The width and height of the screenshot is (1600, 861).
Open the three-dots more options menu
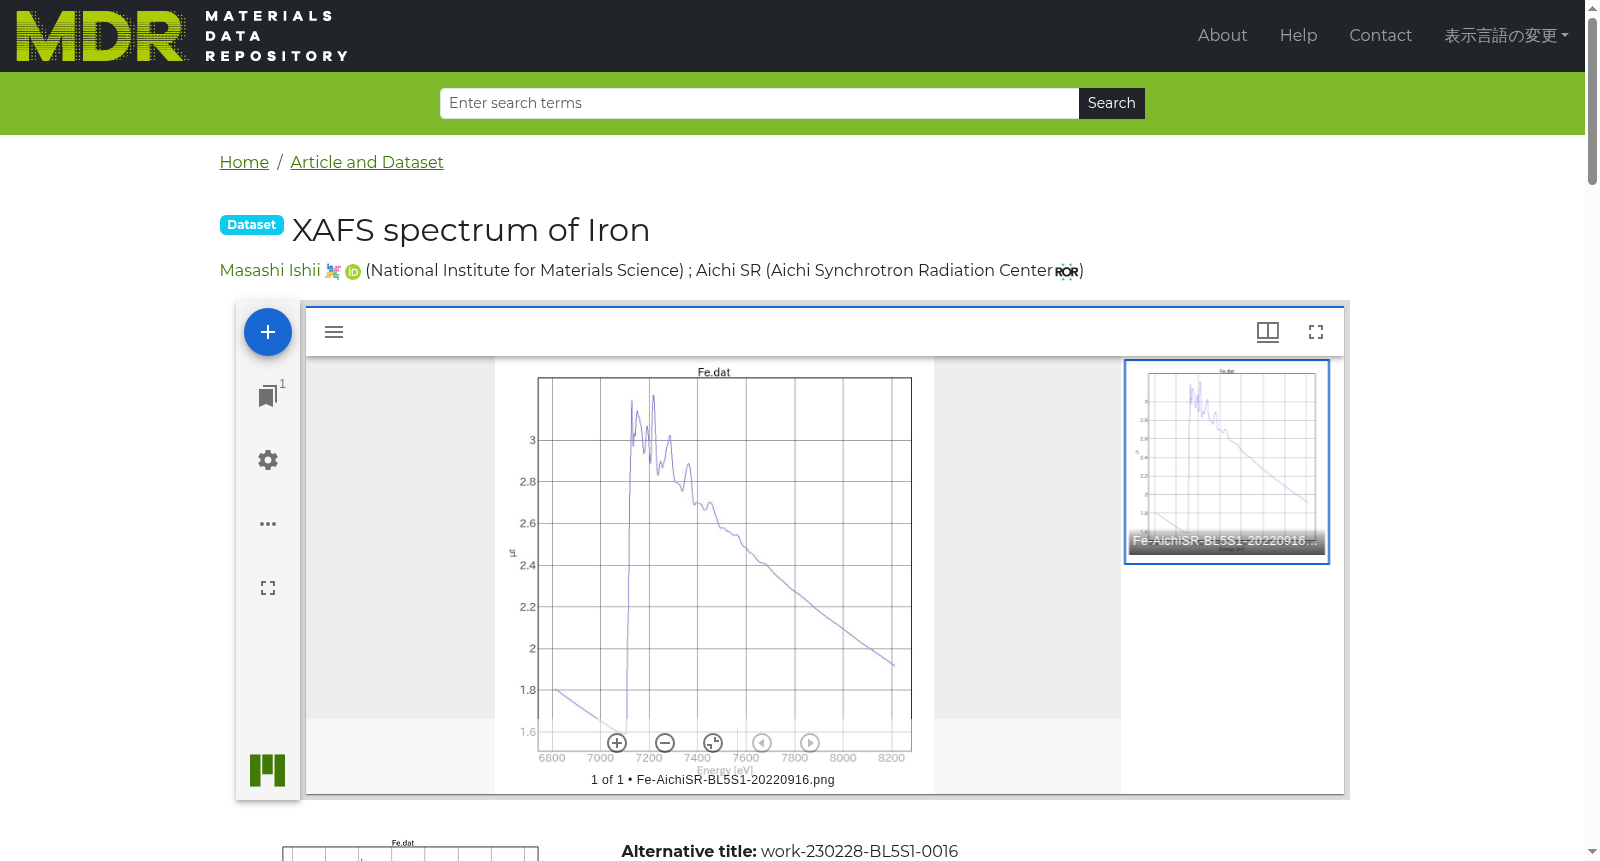pos(268,524)
